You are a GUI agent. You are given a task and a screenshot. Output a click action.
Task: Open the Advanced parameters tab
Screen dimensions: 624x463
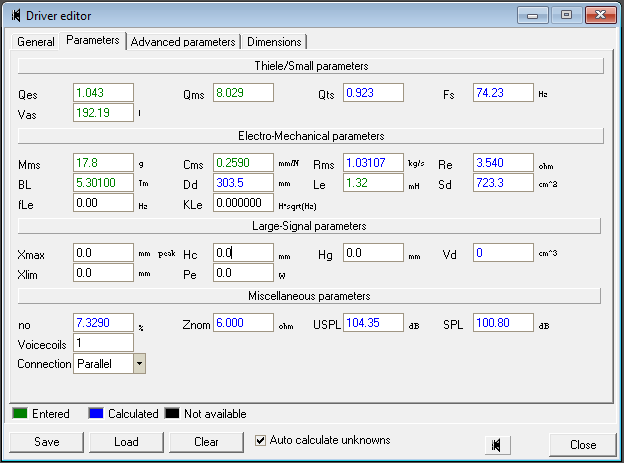(183, 42)
